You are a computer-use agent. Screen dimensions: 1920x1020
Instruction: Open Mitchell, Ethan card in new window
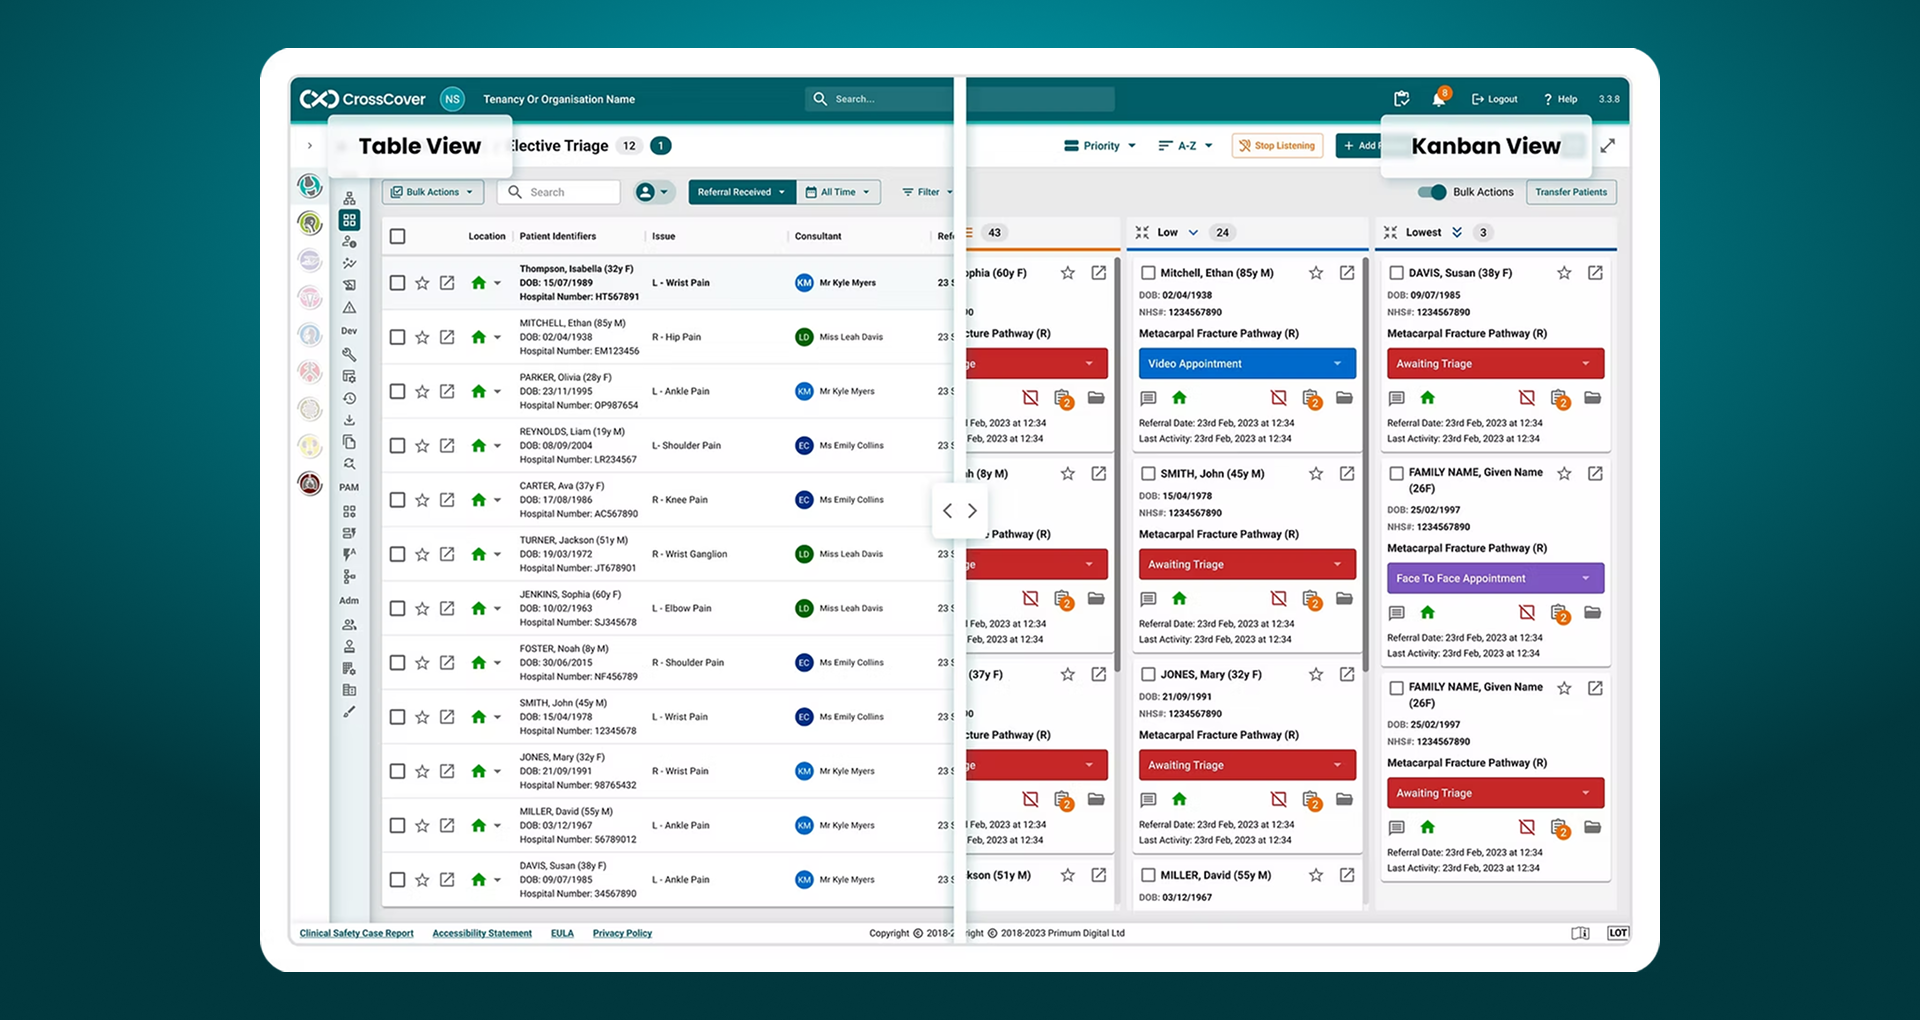click(1347, 273)
